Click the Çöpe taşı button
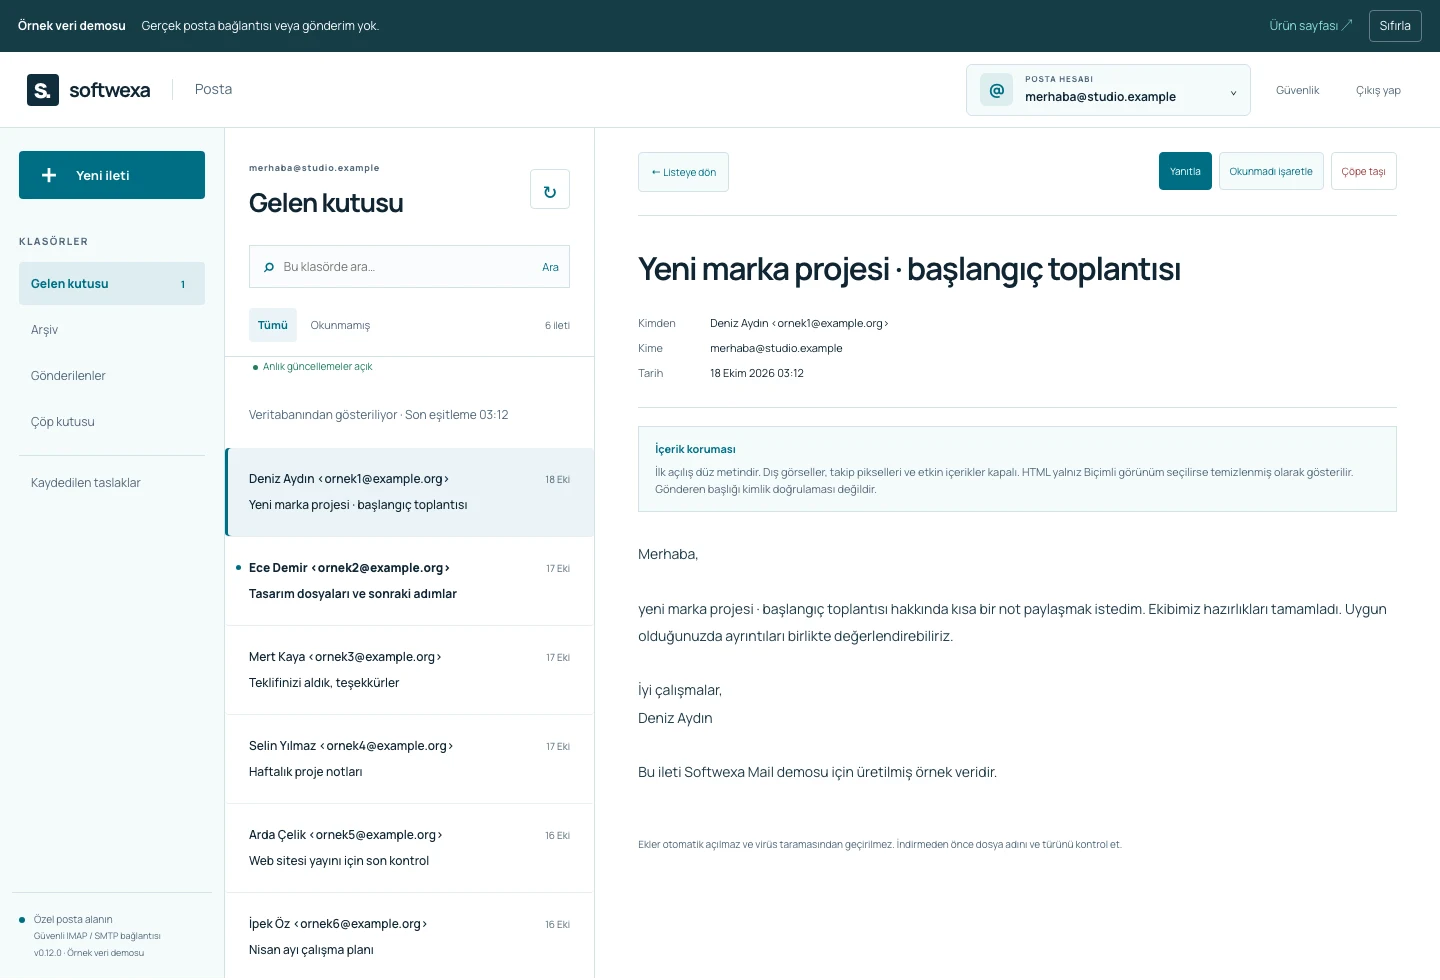 1364,171
